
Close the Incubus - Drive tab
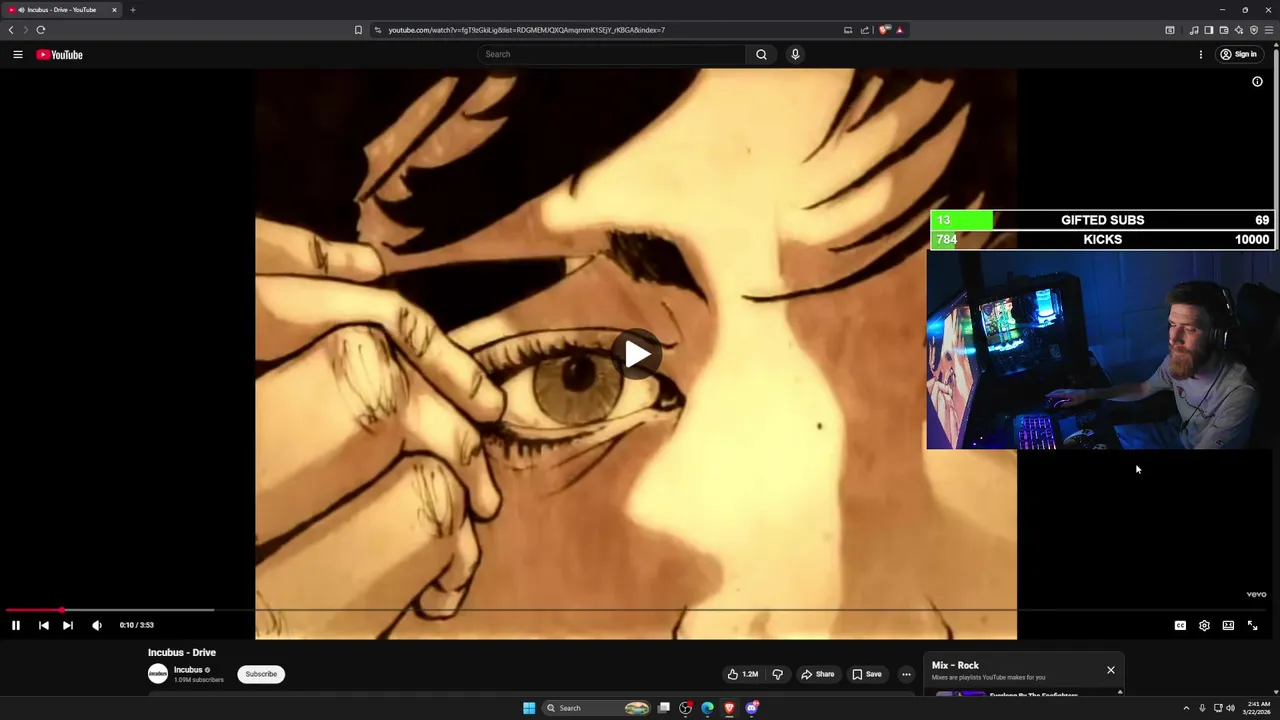(114, 10)
